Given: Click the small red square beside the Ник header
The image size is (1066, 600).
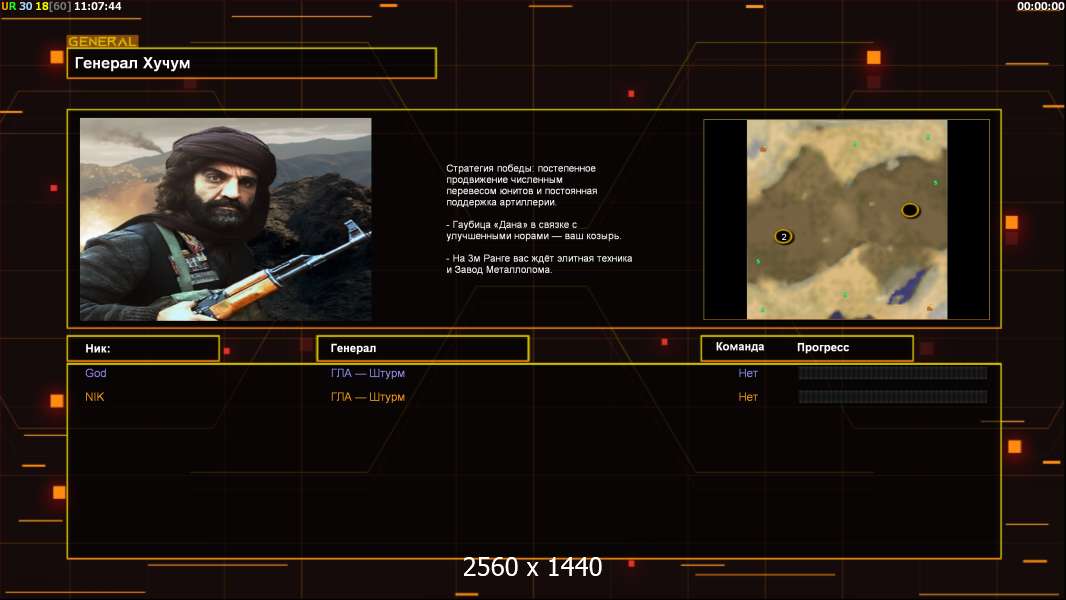Looking at the screenshot, I should 227,351.
